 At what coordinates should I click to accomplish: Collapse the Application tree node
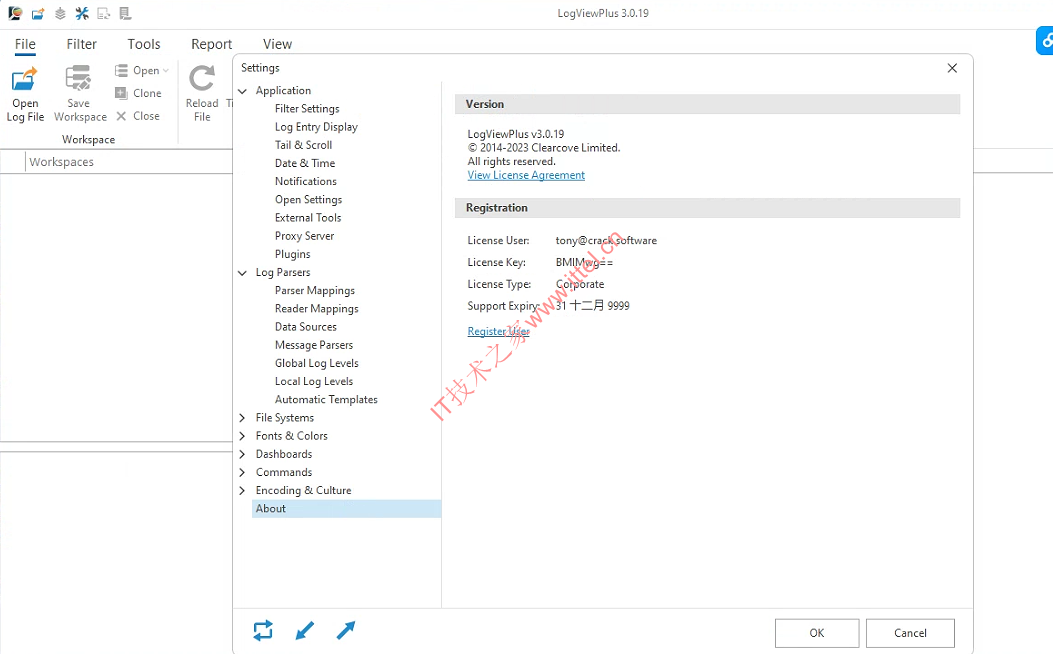[242, 91]
